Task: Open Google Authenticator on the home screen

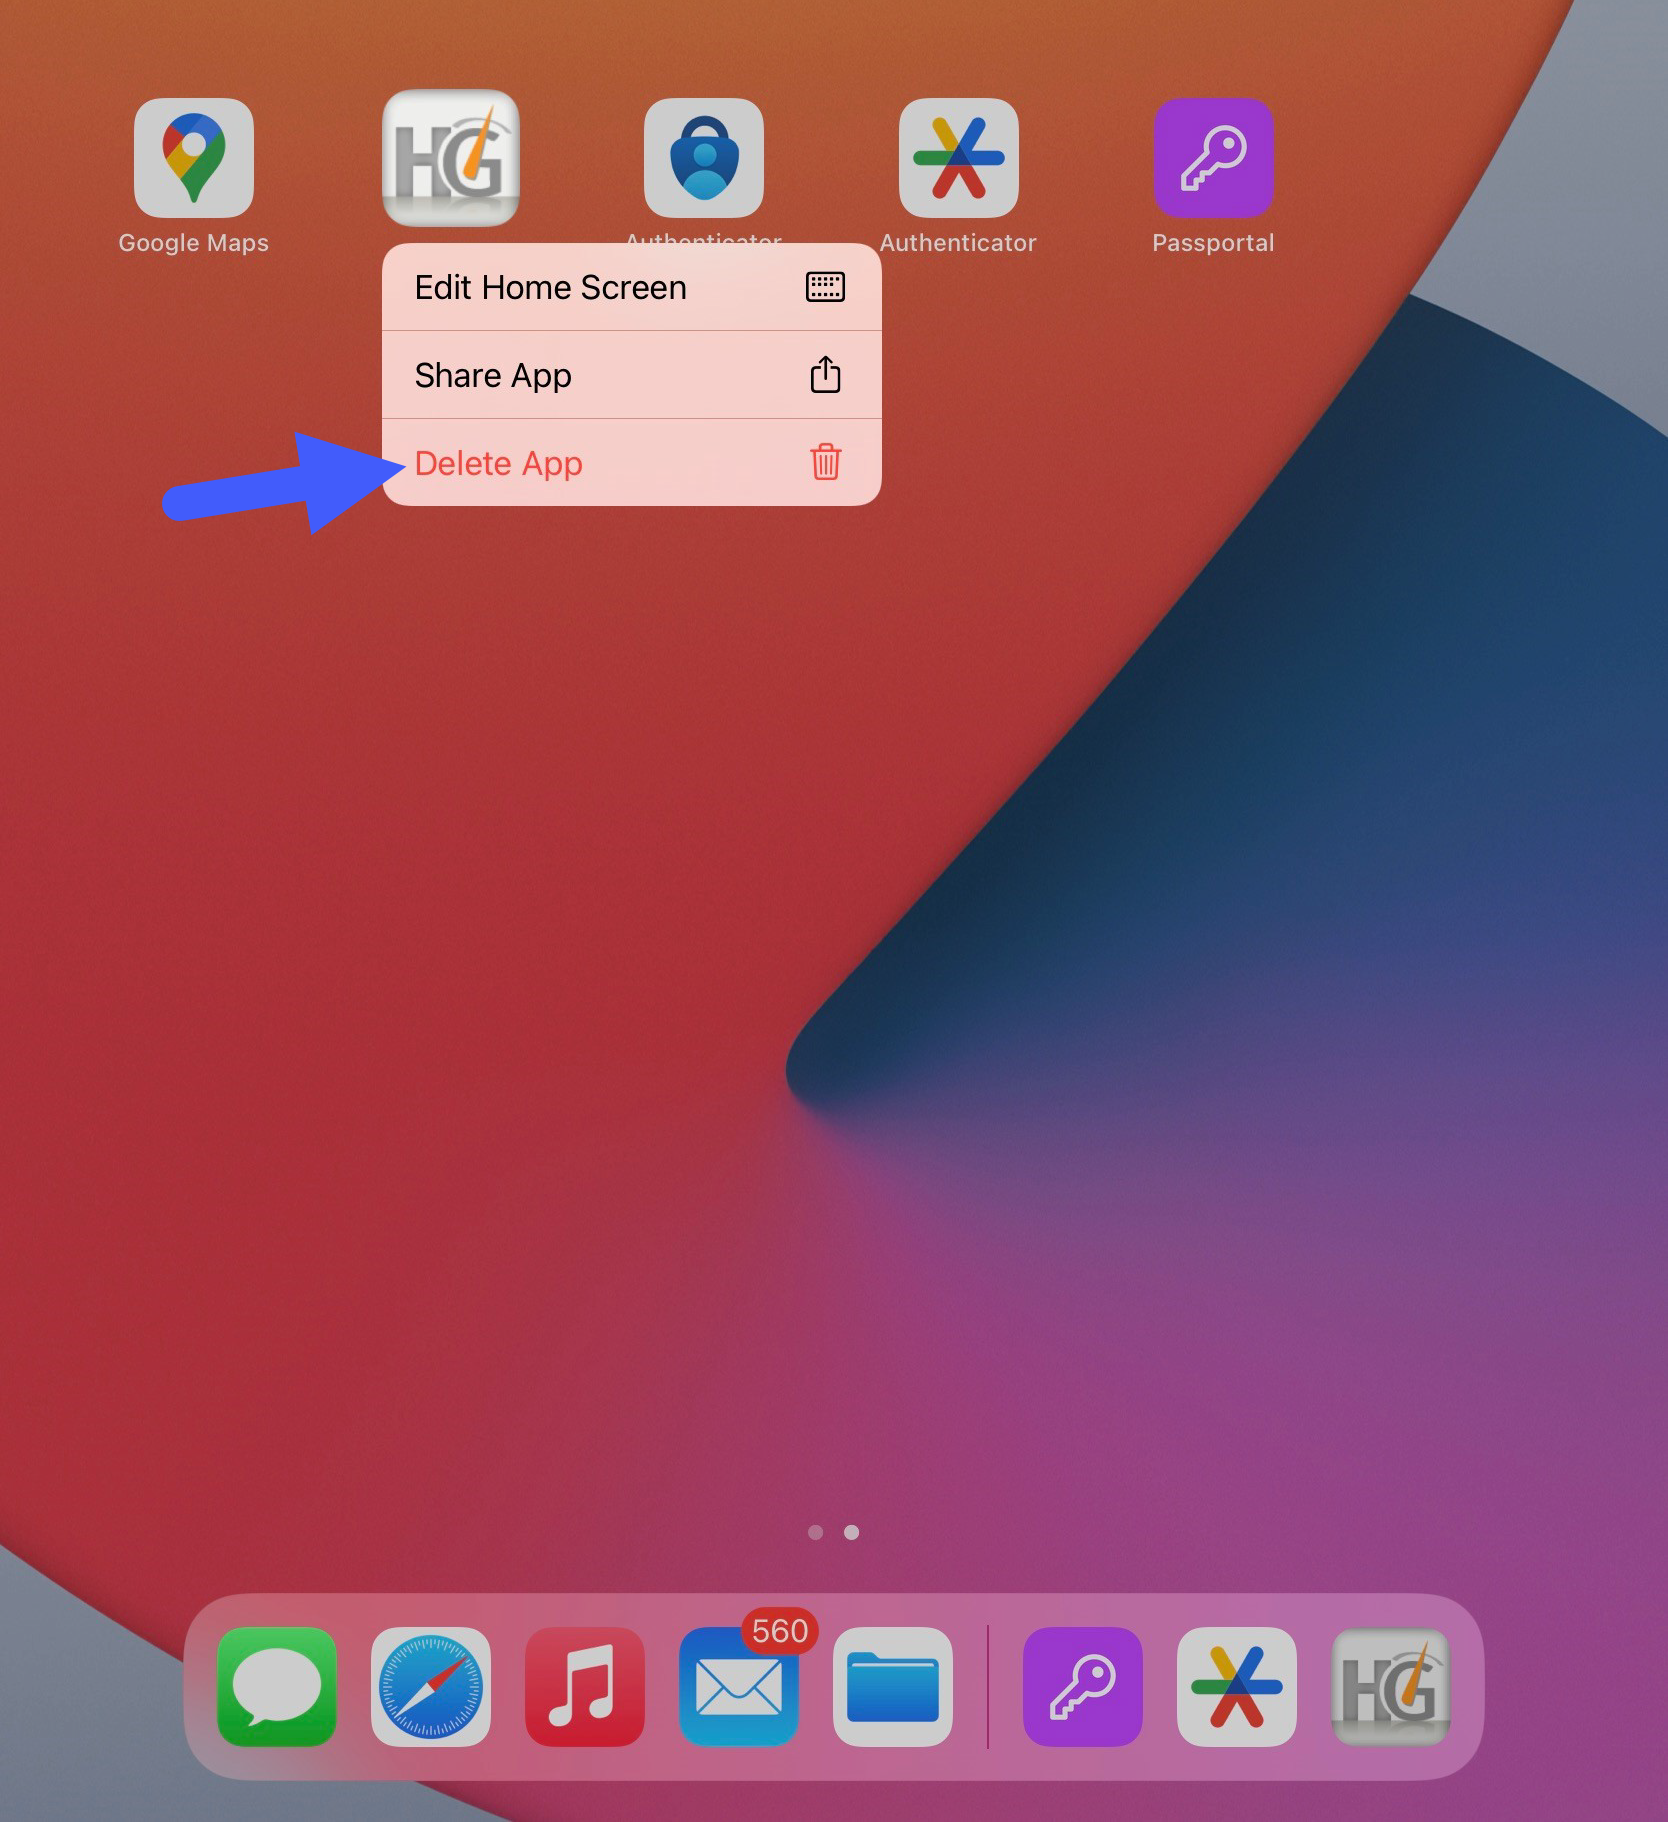Action: tap(958, 158)
